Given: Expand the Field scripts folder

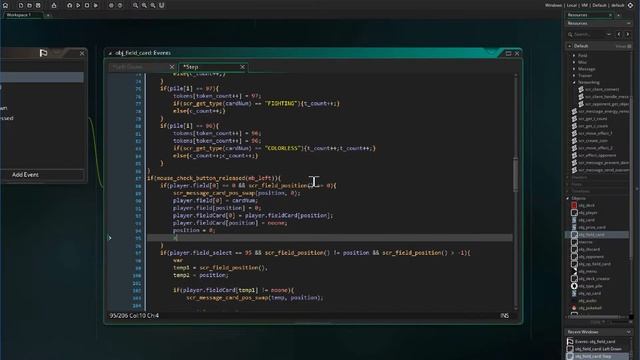Looking at the screenshot, I should click(x=574, y=55).
